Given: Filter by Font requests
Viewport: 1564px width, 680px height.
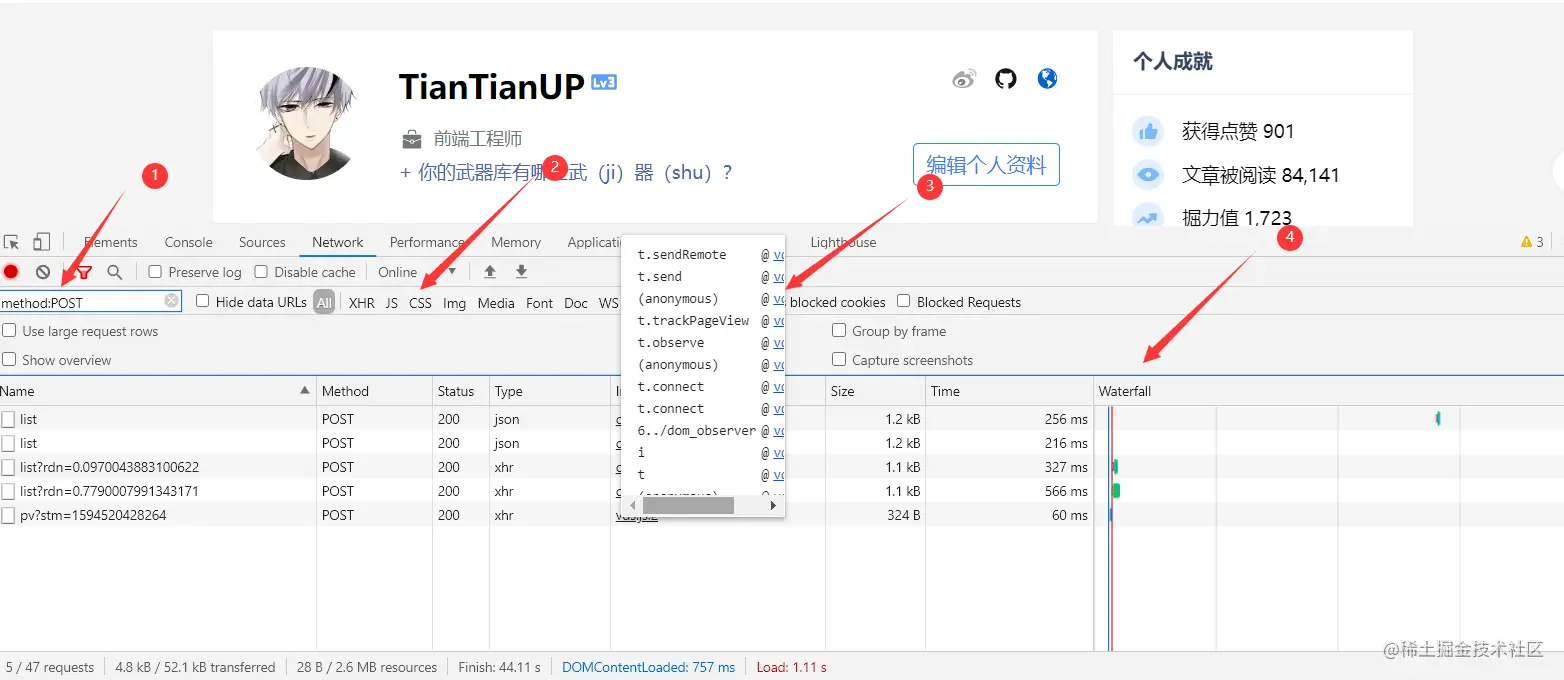Looking at the screenshot, I should pos(540,303).
